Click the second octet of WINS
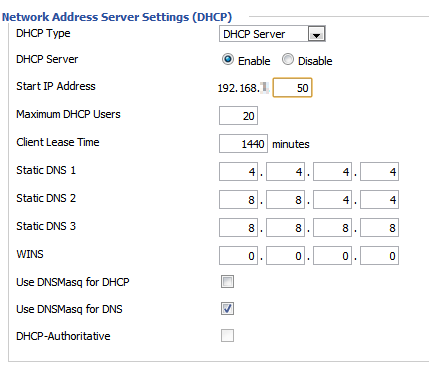 coord(285,256)
